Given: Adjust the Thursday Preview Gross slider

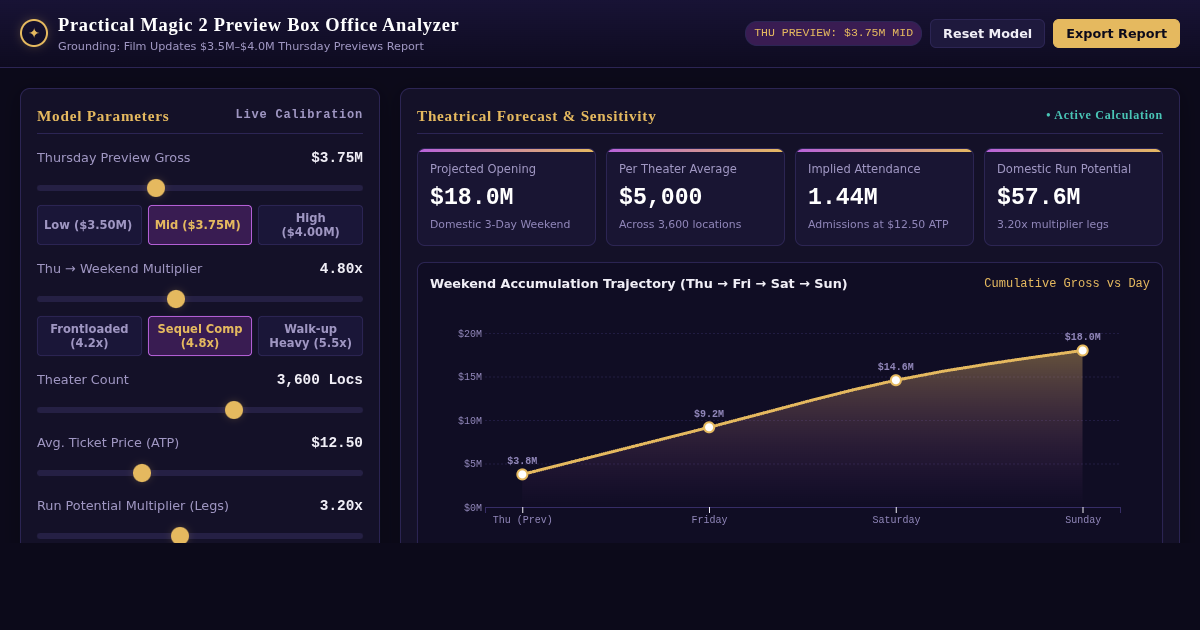Looking at the screenshot, I should click(x=200, y=188).
